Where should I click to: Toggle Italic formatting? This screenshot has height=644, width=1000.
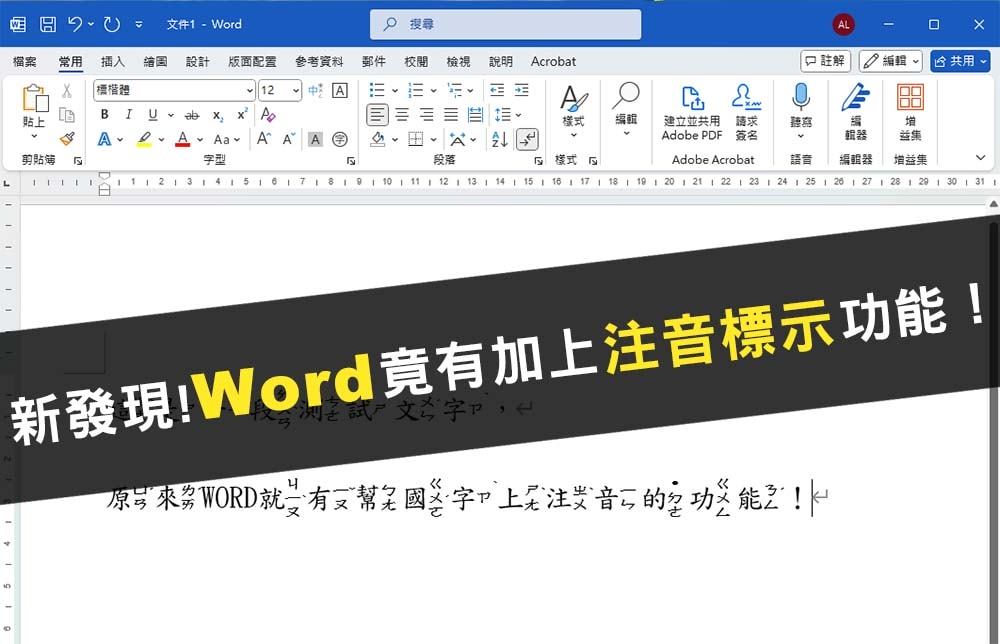[x=128, y=115]
